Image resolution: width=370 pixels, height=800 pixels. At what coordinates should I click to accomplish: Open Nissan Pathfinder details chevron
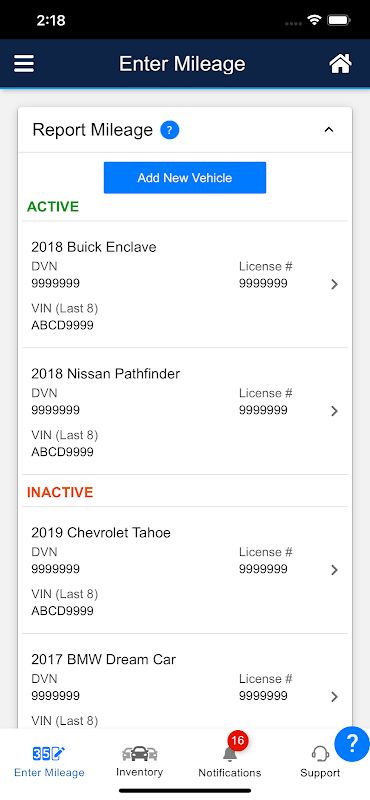(x=334, y=411)
